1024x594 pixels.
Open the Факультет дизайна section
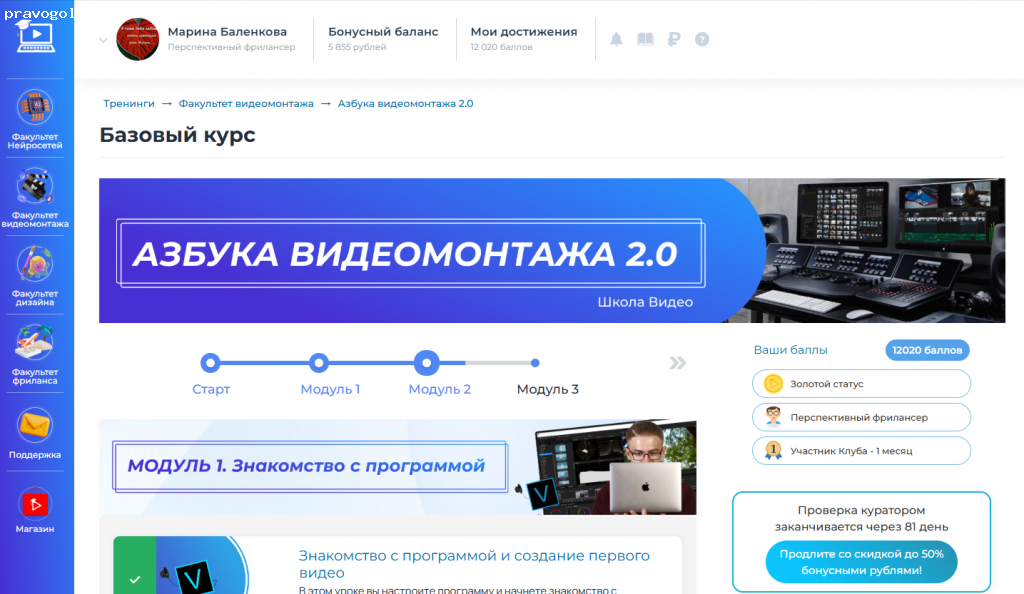coord(35,265)
